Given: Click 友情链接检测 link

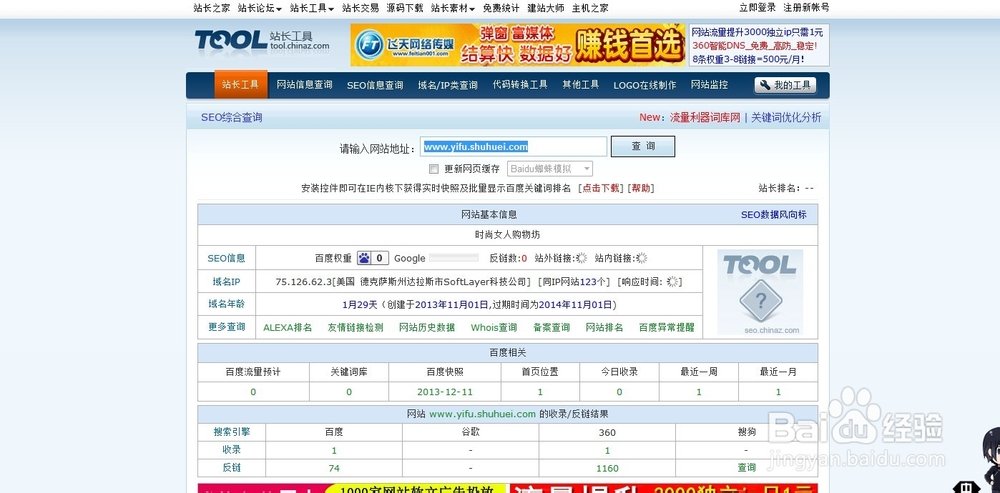Looking at the screenshot, I should click(356, 327).
